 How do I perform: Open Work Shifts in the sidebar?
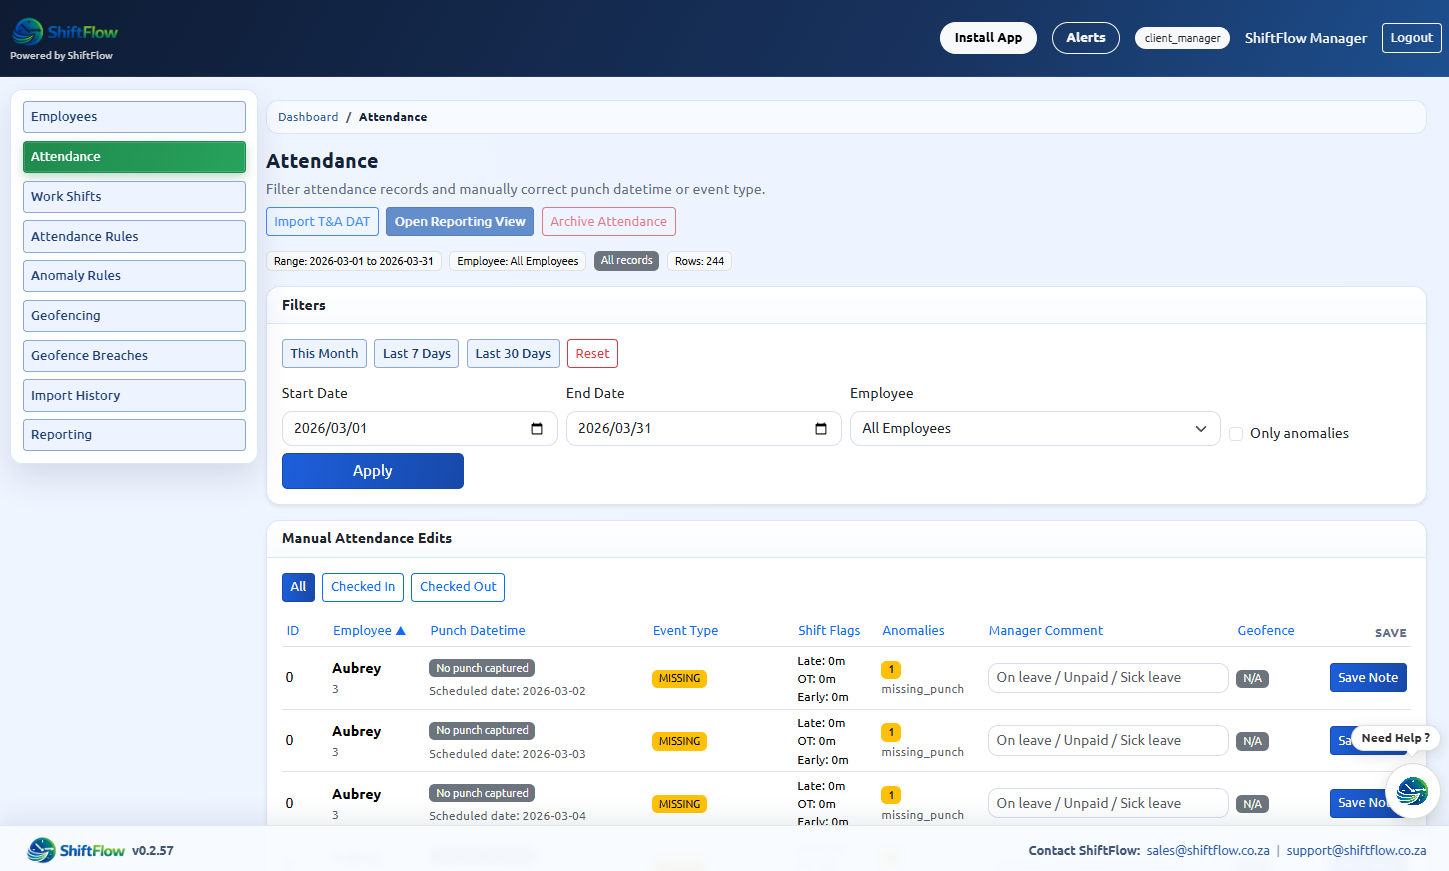click(134, 197)
